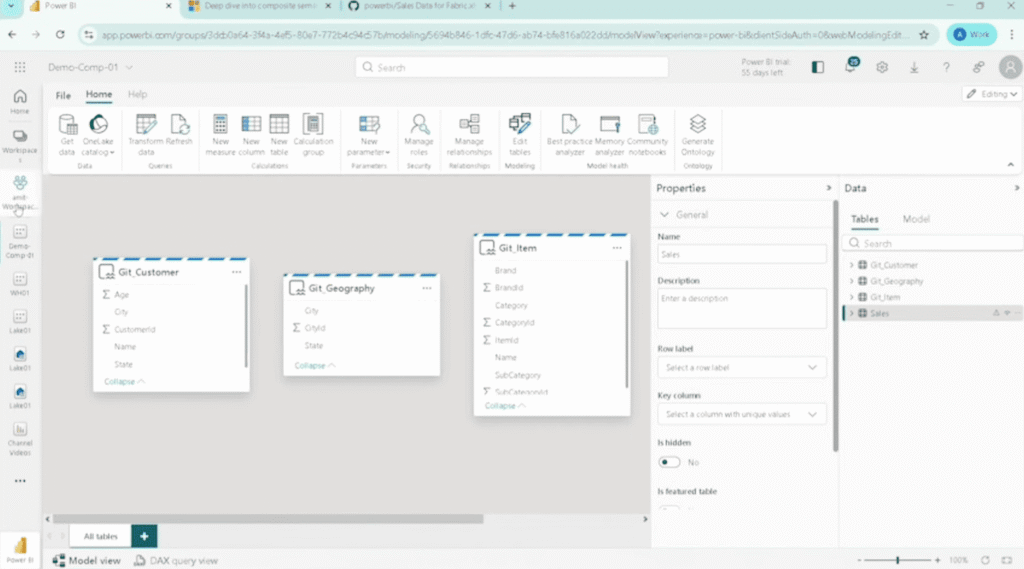Open the Row label dropdown
Screen dimensions: 1024x569
(x=741, y=368)
